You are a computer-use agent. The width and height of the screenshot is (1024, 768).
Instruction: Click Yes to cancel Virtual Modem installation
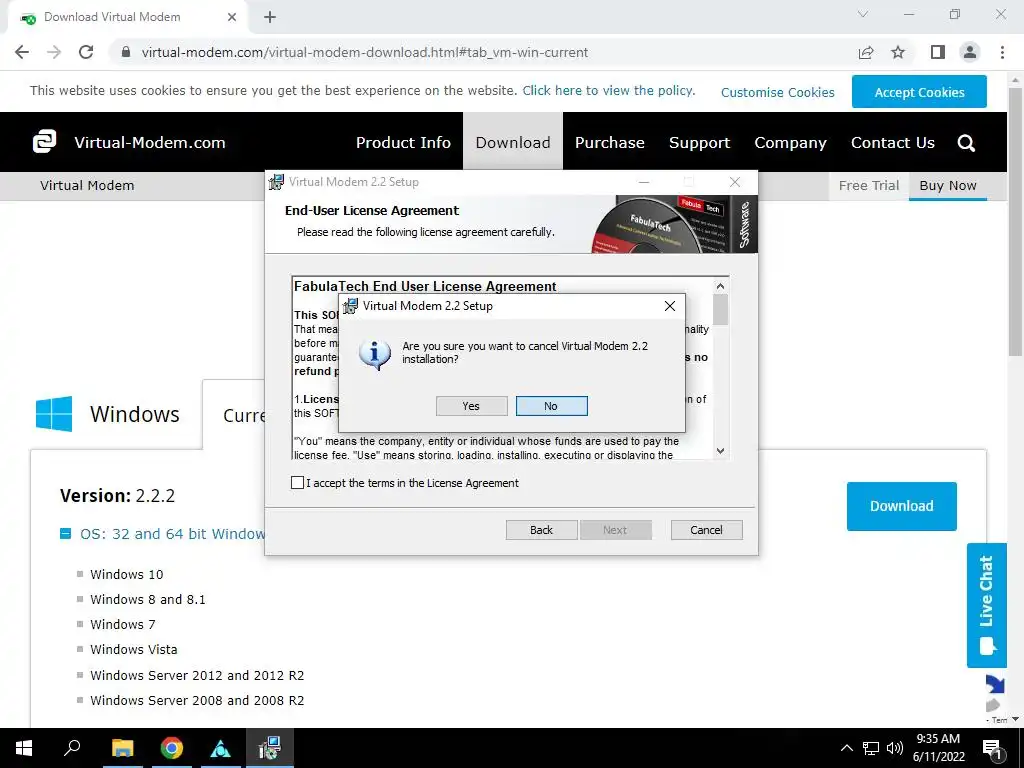click(x=472, y=406)
